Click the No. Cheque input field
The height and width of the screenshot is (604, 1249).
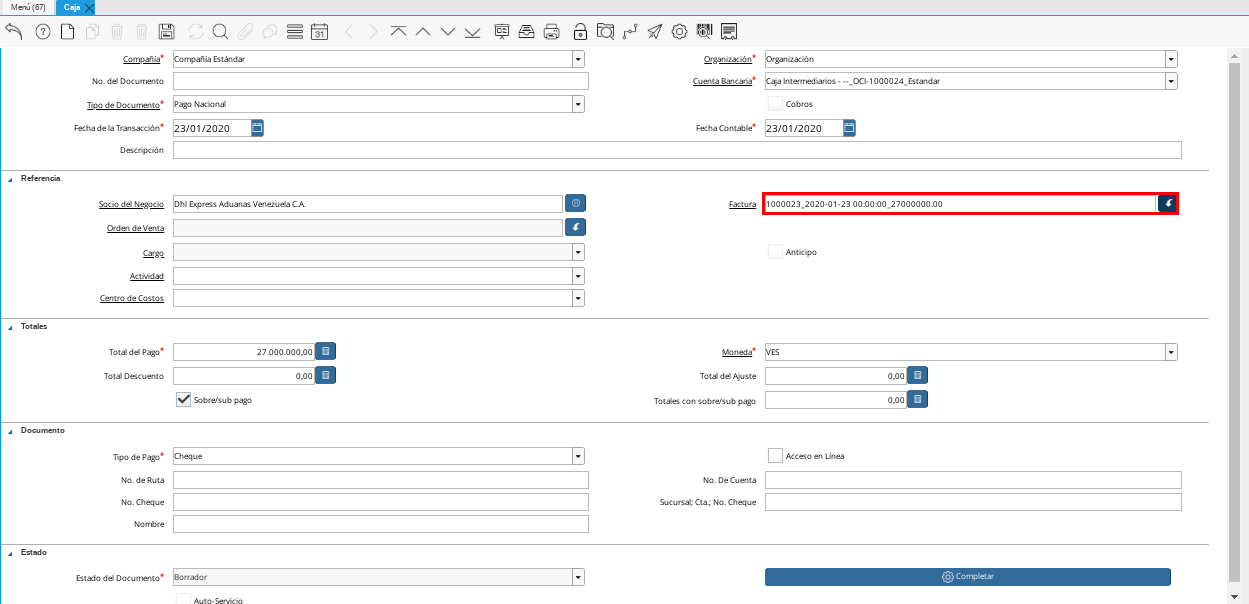click(x=381, y=502)
